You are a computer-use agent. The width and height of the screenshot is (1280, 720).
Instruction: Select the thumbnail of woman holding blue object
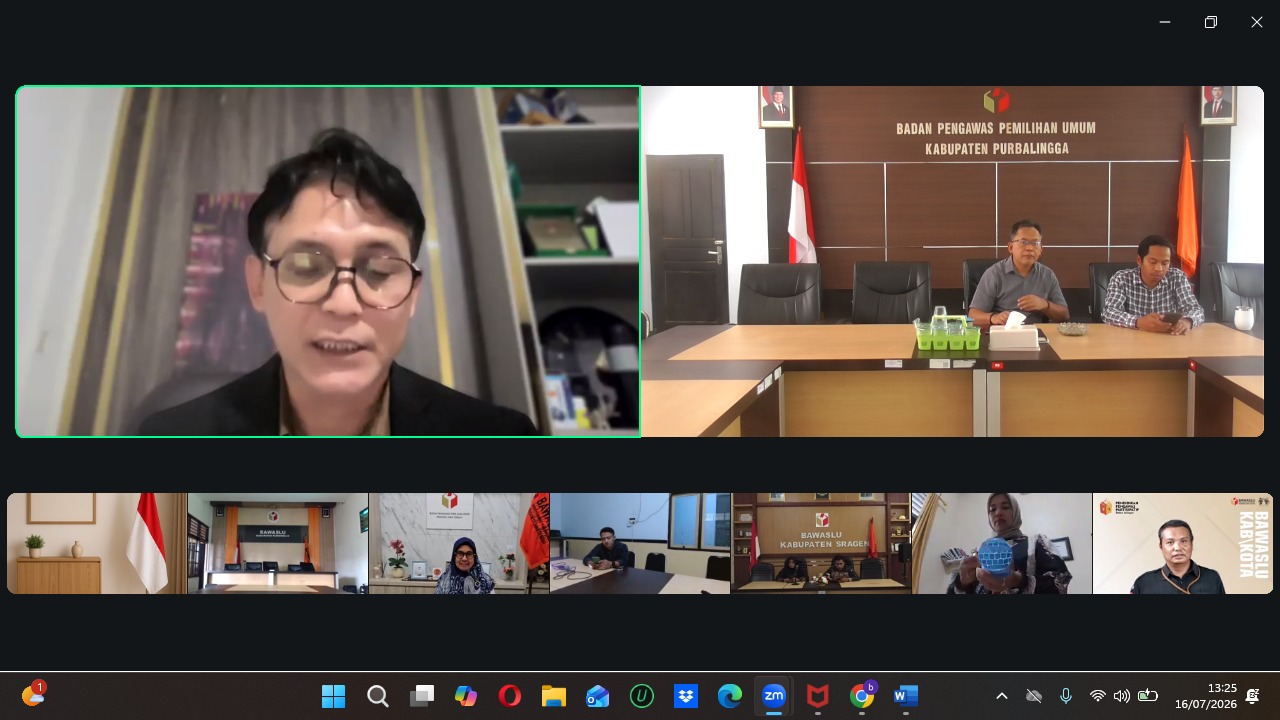(1002, 543)
